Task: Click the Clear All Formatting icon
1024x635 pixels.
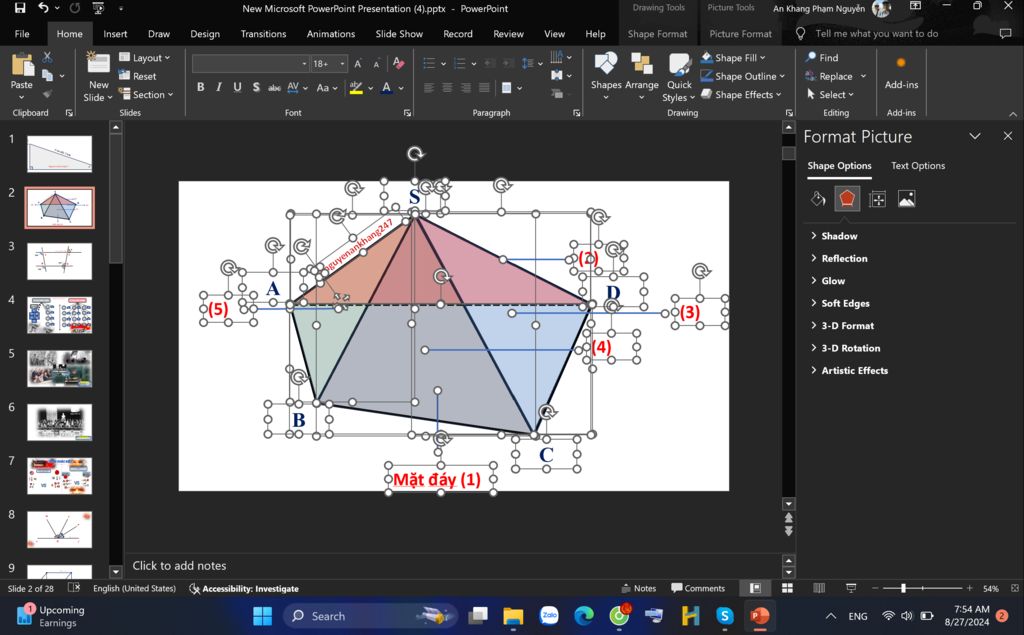Action: (399, 63)
